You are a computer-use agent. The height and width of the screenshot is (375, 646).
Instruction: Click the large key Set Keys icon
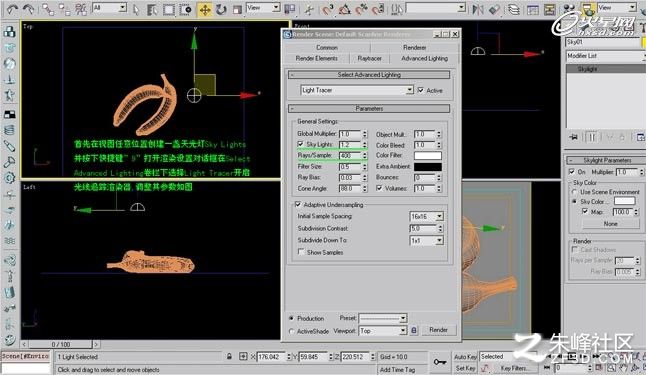pos(440,362)
